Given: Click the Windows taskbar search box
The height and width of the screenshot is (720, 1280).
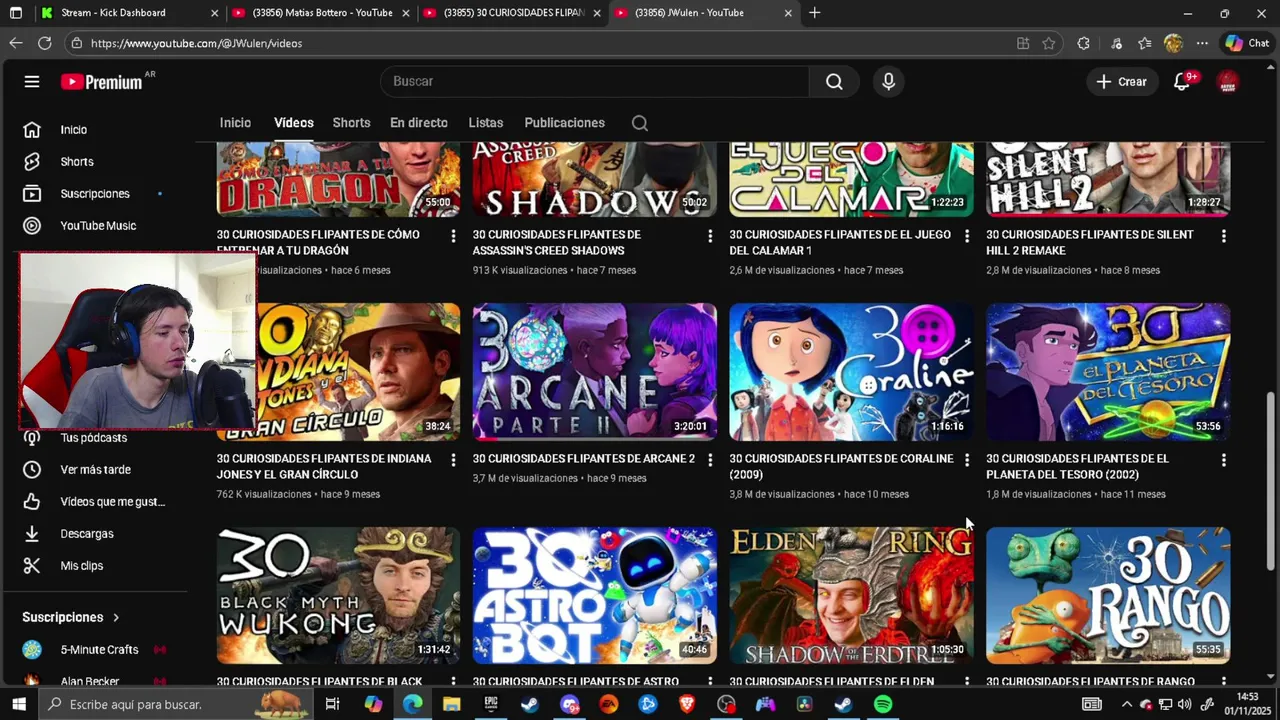Looking at the screenshot, I should pyautogui.click(x=178, y=704).
